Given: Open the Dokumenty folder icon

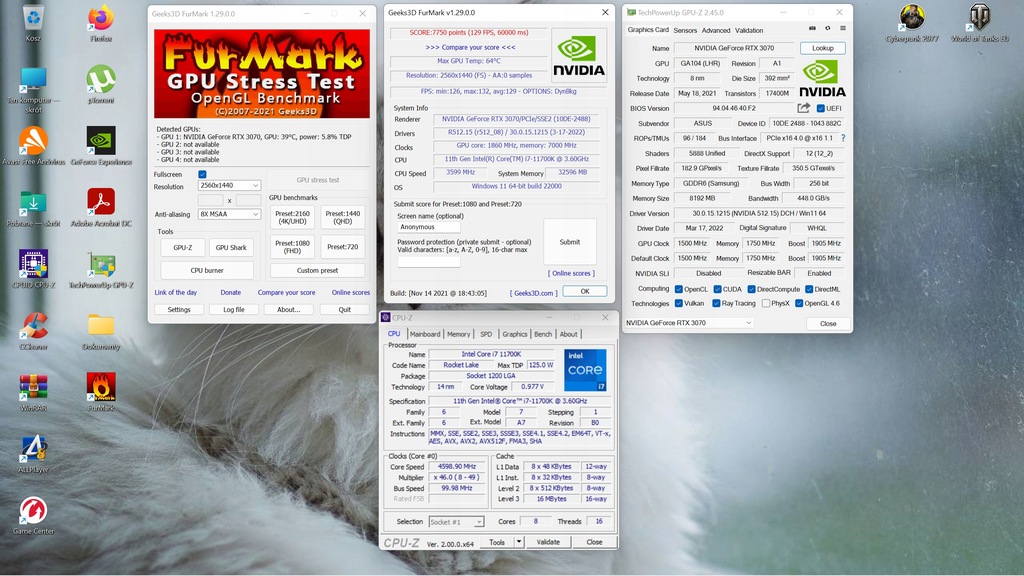Looking at the screenshot, I should click(101, 325).
